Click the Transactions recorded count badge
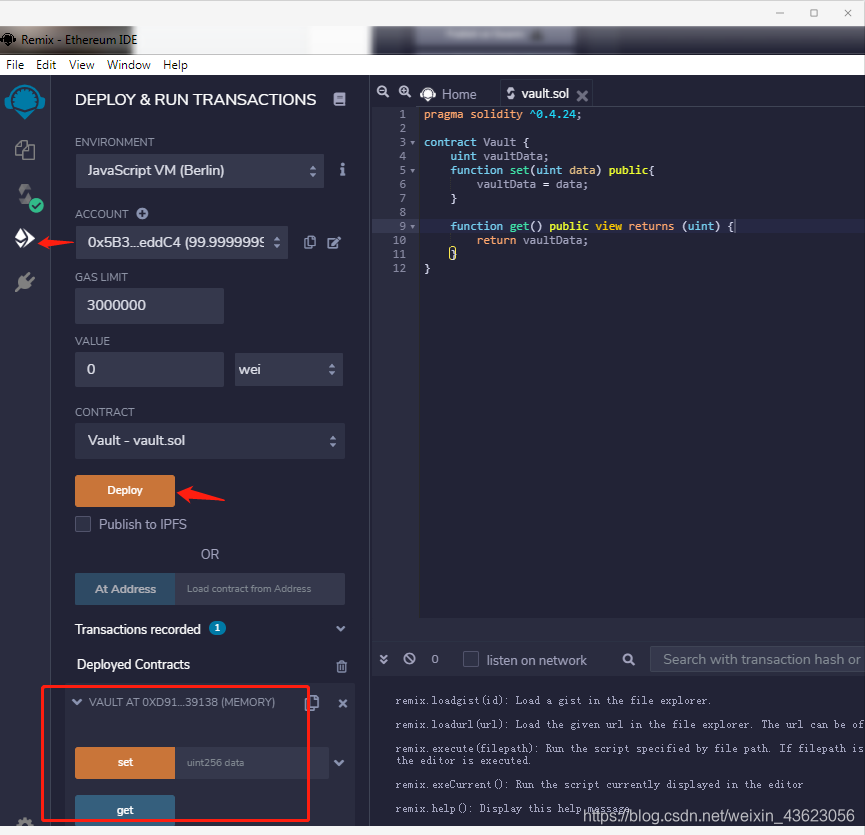 pyautogui.click(x=217, y=628)
